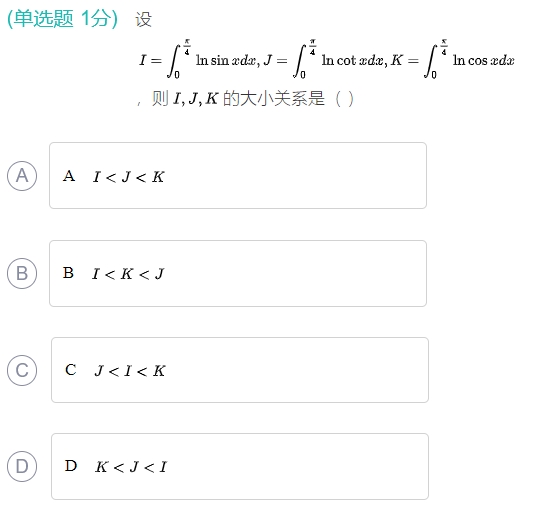Click the 设 character after the label
This screenshot has height=514, width=553.
tap(144, 19)
